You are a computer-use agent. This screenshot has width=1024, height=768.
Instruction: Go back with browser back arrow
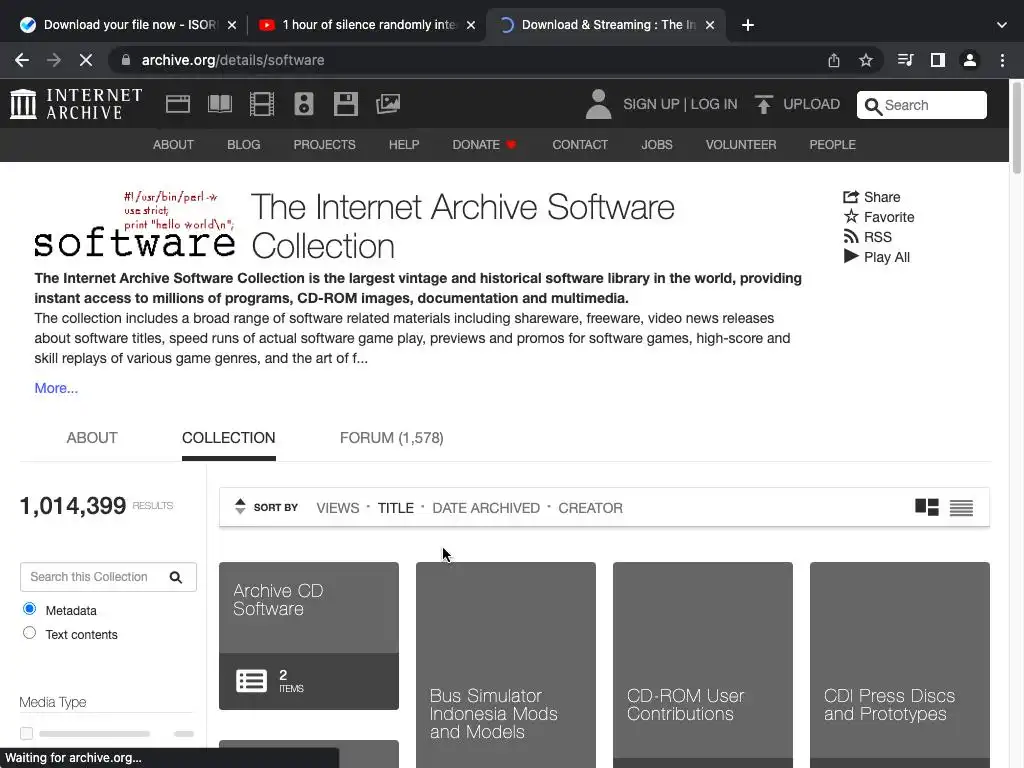tap(22, 60)
